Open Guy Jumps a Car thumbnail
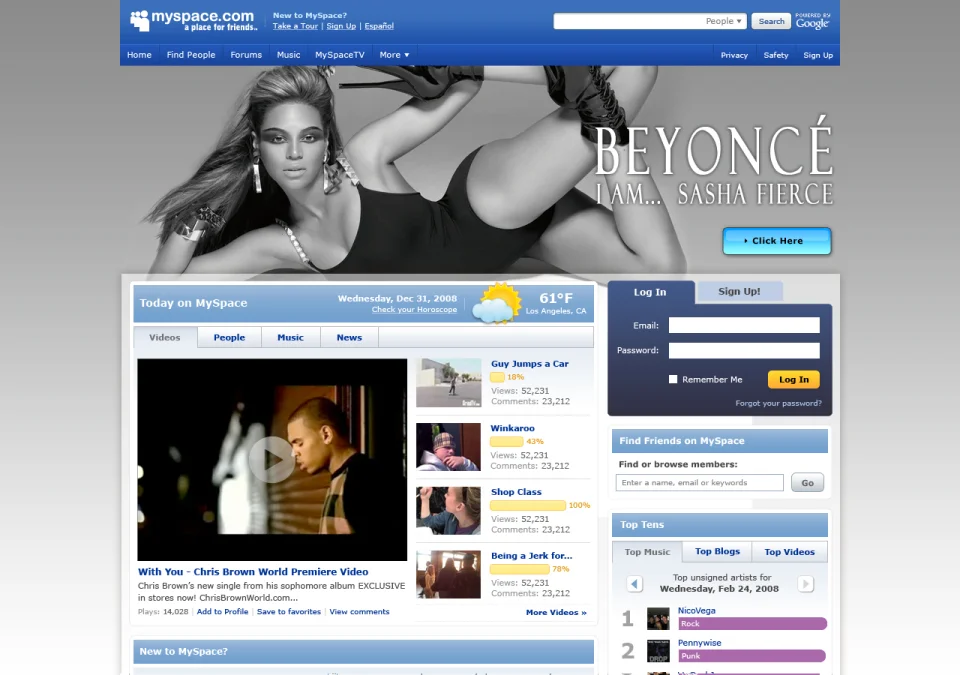Image resolution: width=960 pixels, height=675 pixels. [x=449, y=383]
